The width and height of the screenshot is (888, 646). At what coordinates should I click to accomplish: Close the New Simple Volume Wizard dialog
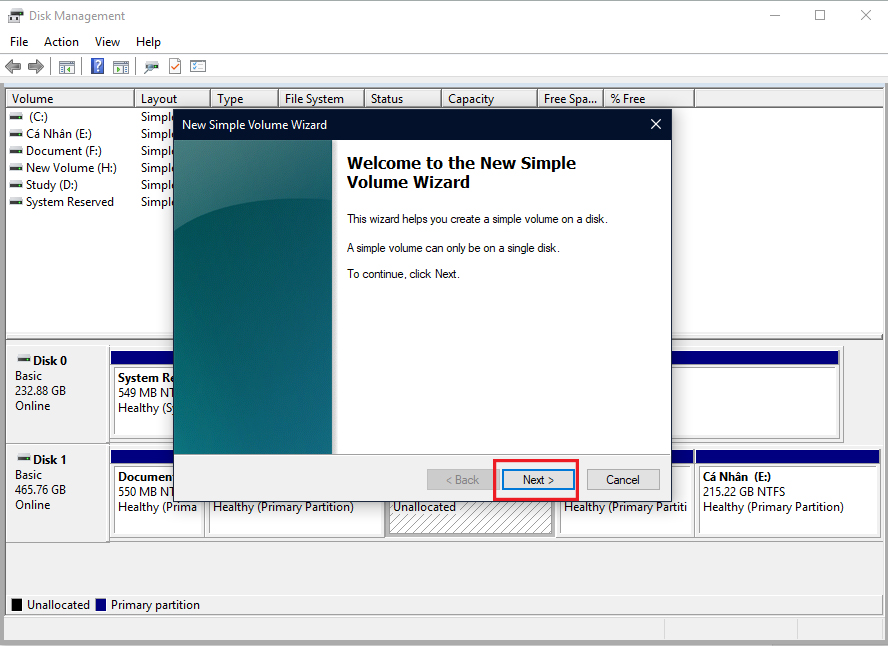pos(656,124)
